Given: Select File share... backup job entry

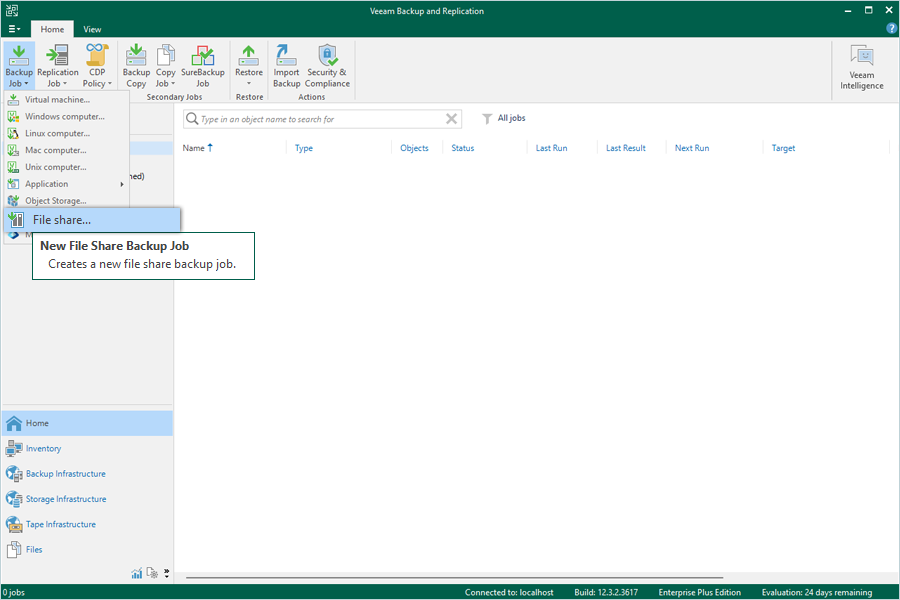Looking at the screenshot, I should click(92, 220).
